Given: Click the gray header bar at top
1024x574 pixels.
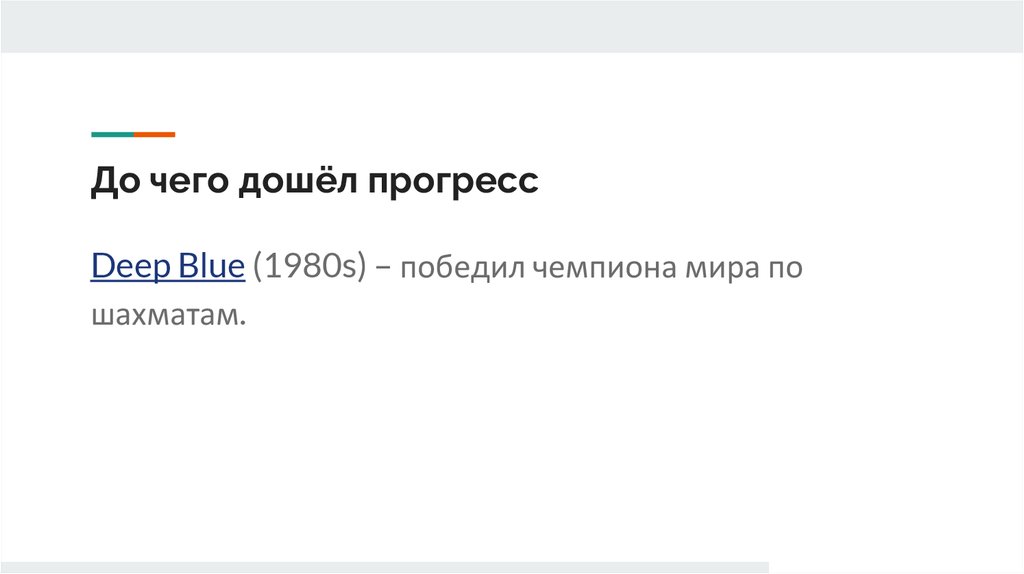Looking at the screenshot, I should [512, 26].
